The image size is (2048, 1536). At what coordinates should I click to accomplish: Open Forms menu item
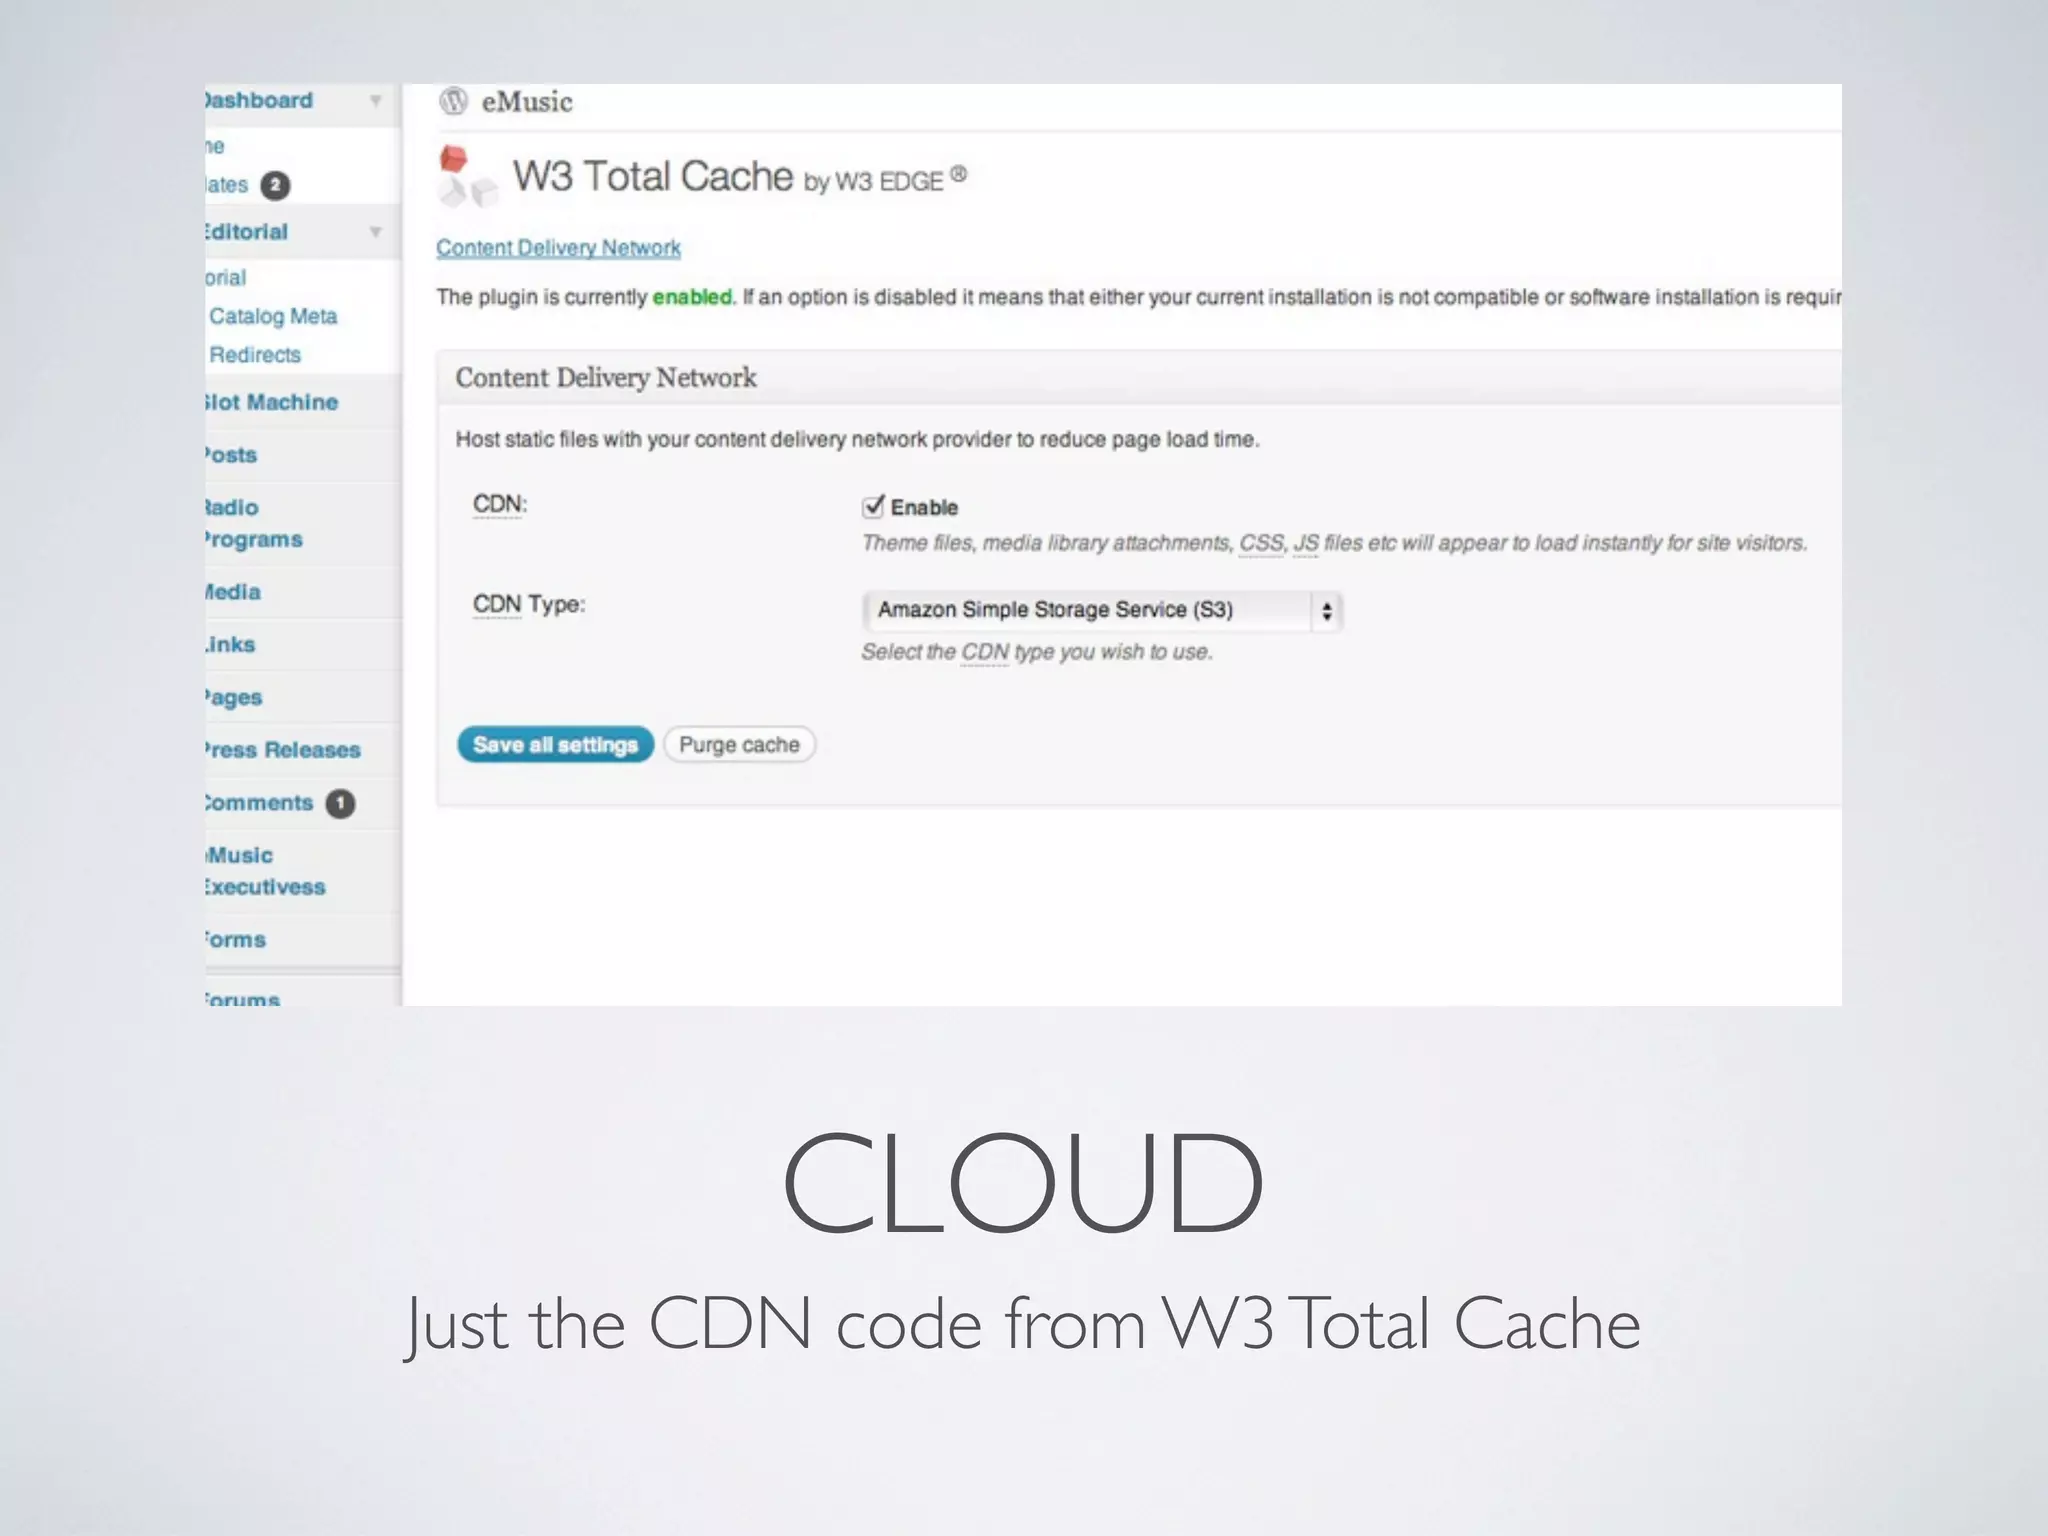pos(236,940)
